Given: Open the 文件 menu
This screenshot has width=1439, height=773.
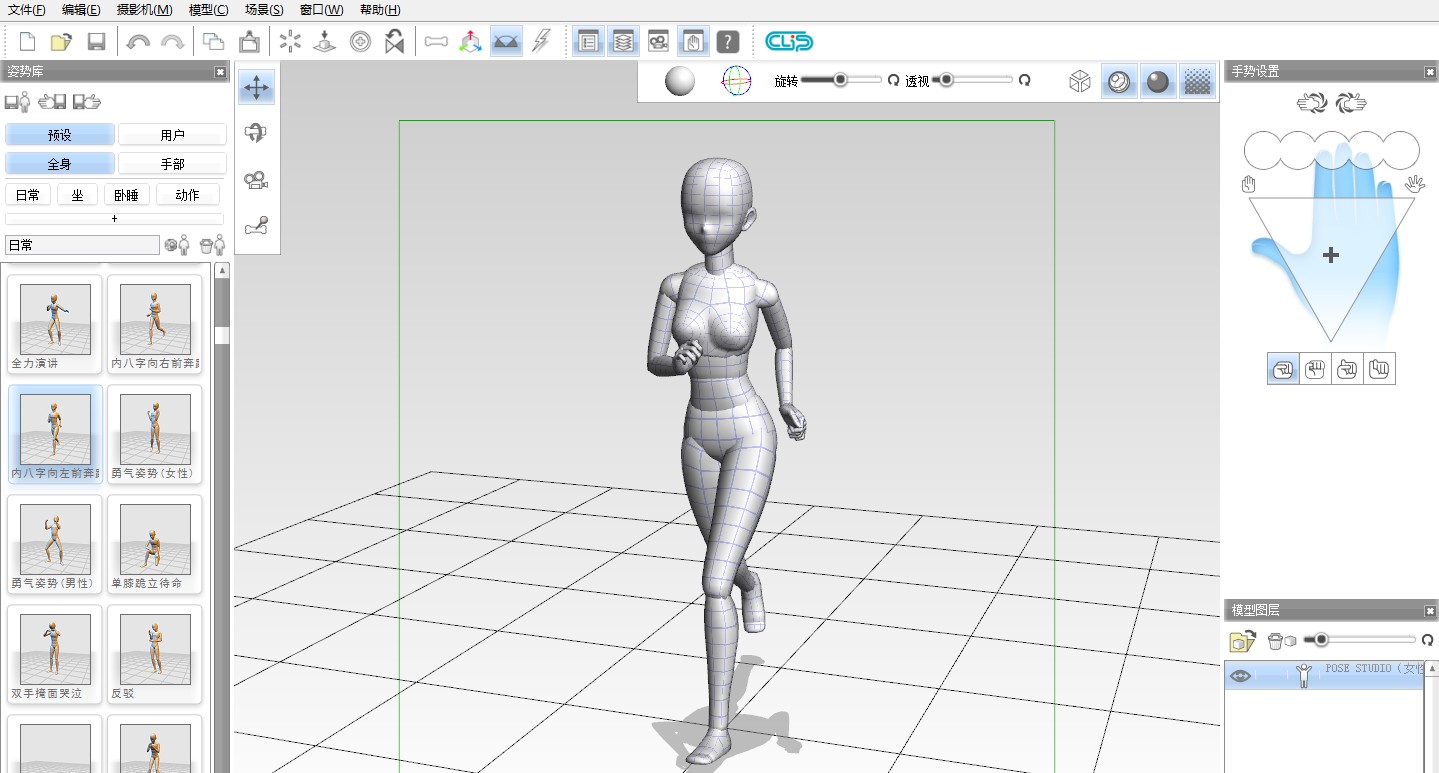Looking at the screenshot, I should pyautogui.click(x=27, y=10).
